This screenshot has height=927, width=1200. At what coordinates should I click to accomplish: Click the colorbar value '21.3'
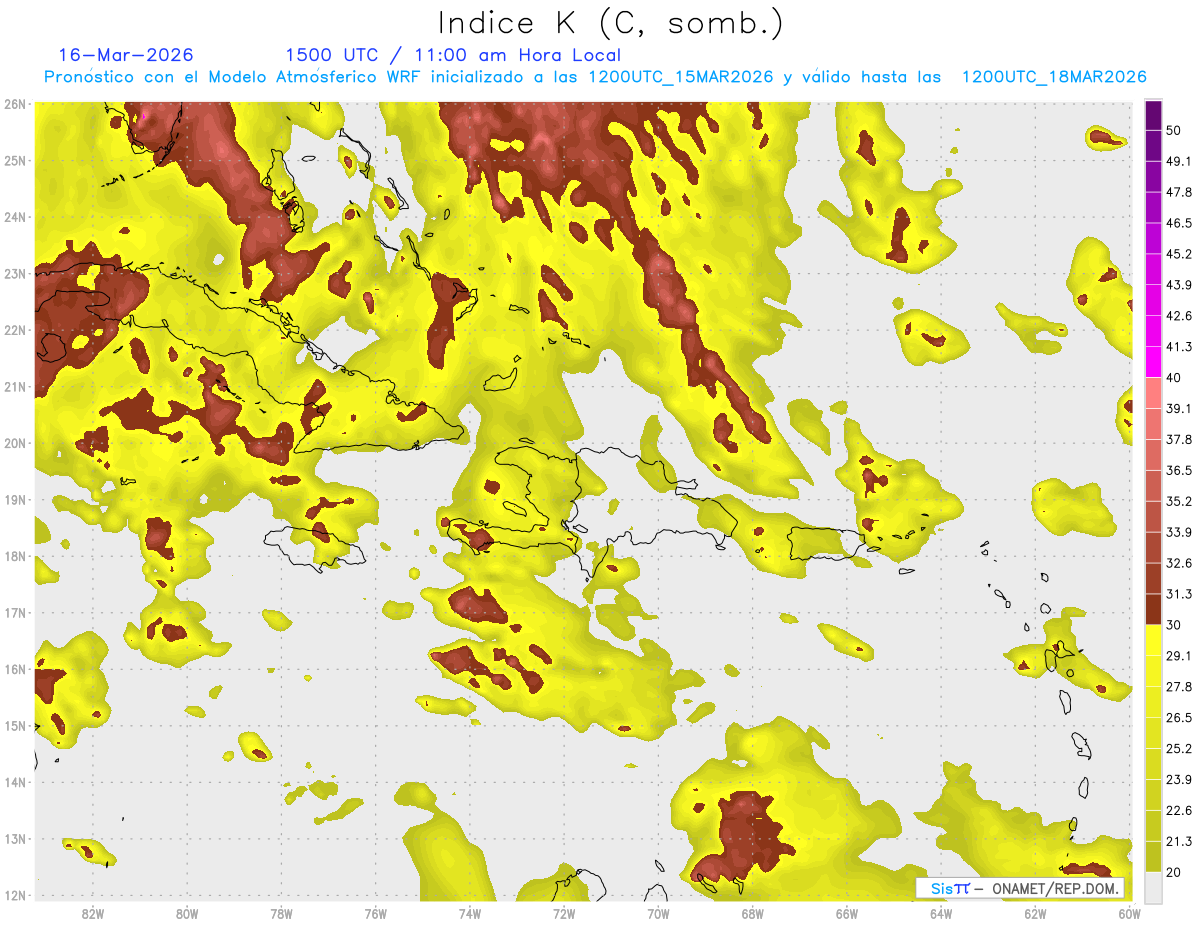[1179, 841]
